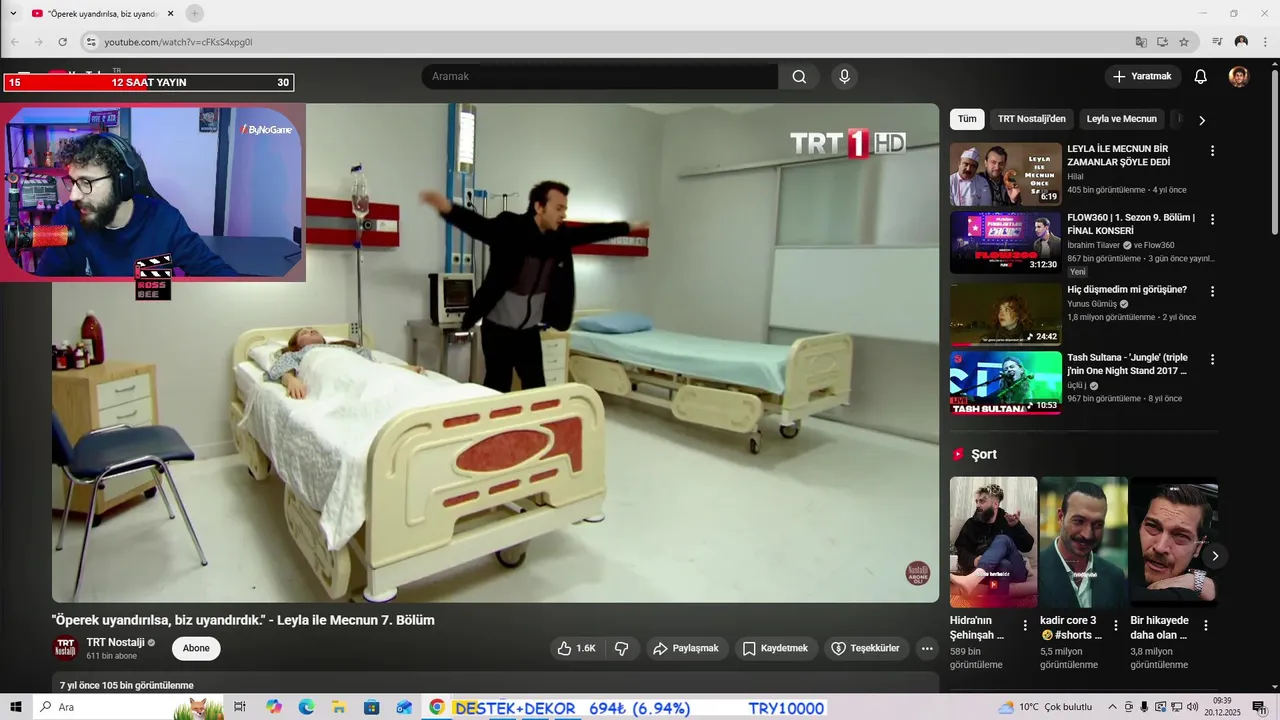Open options menu for Hiç düşmedim mi görüşüne
Image resolution: width=1280 pixels, height=720 pixels.
coord(1212,292)
